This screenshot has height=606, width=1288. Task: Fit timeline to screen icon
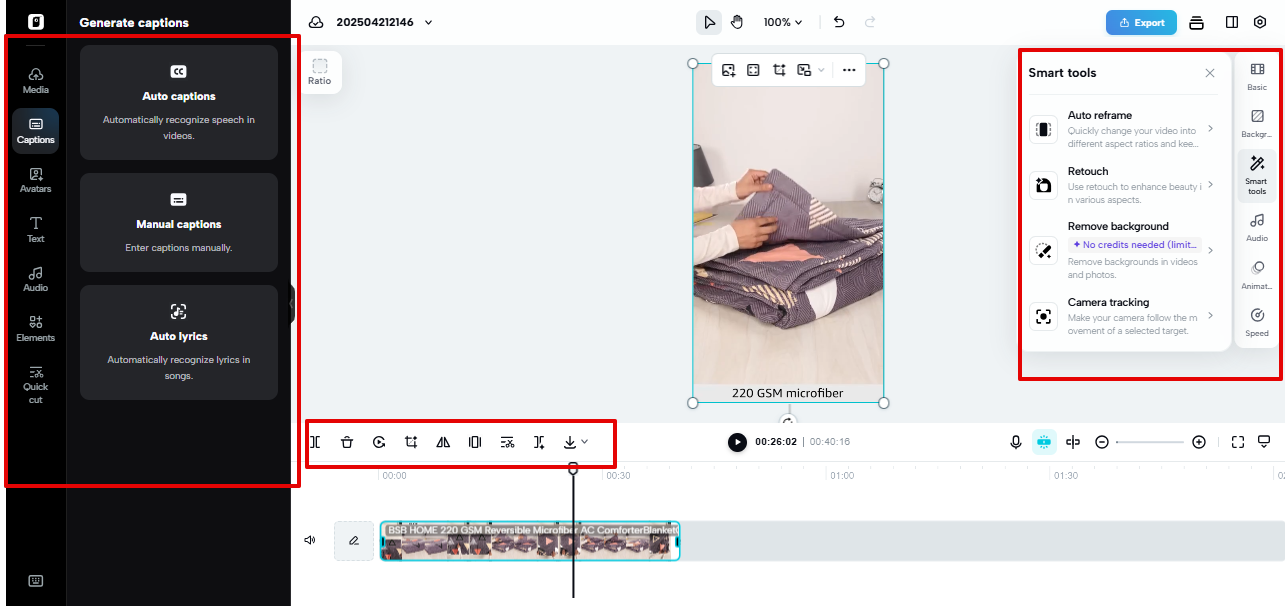click(x=1238, y=442)
